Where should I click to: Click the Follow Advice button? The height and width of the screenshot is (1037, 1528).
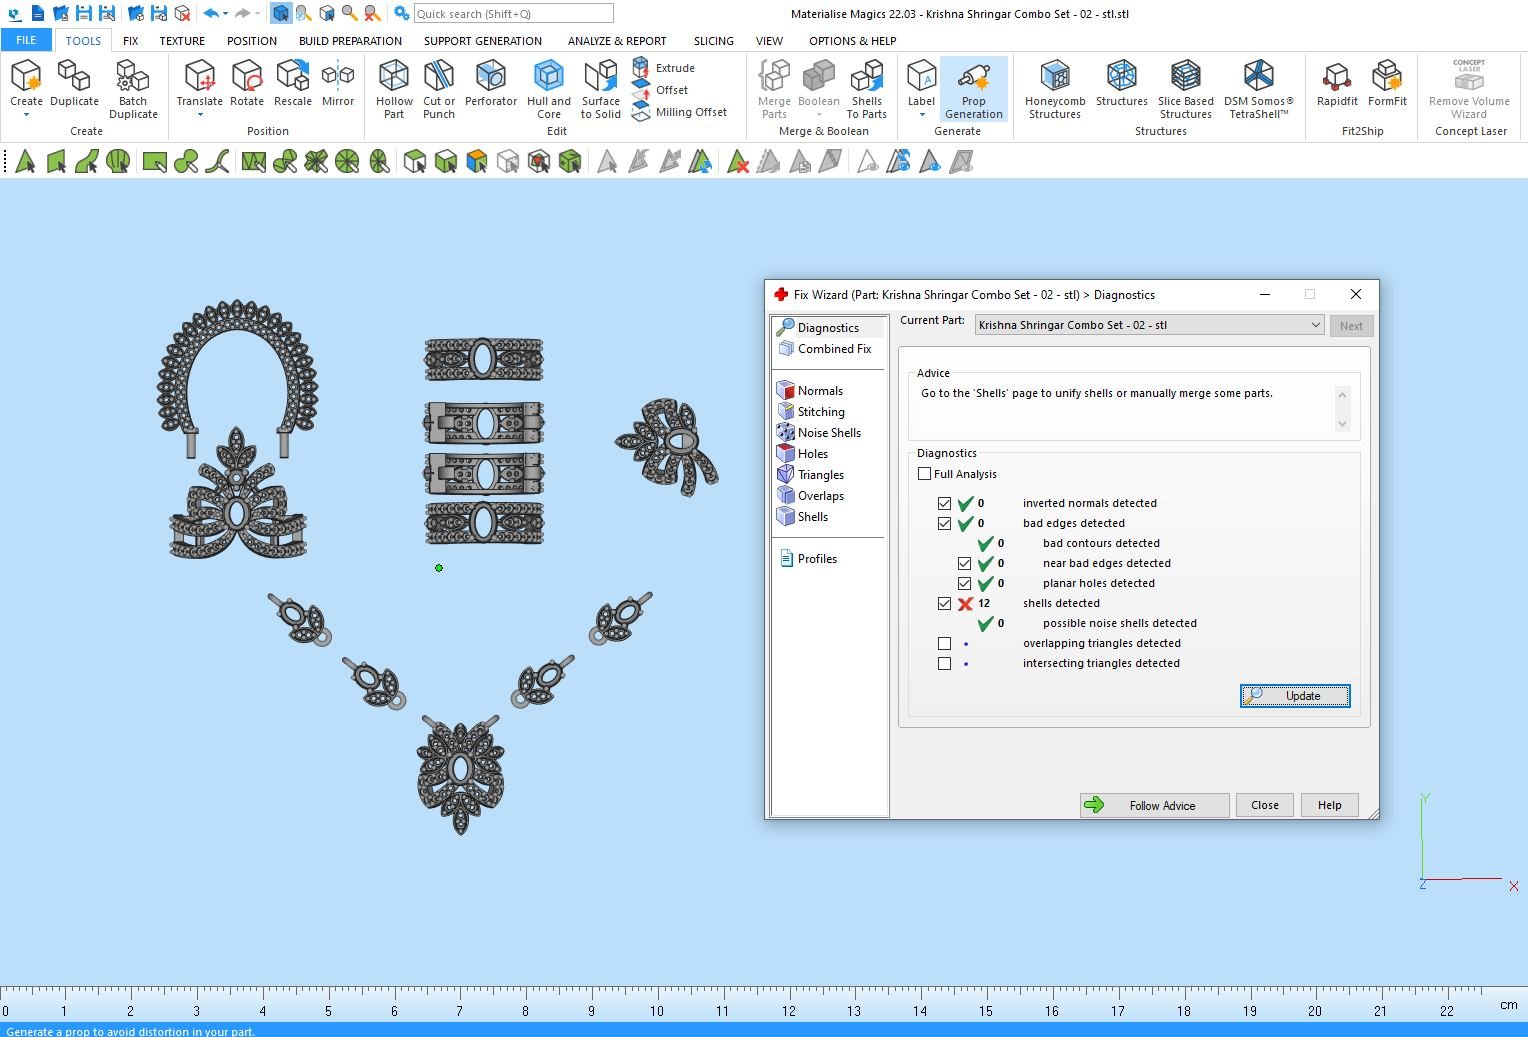coord(1154,806)
